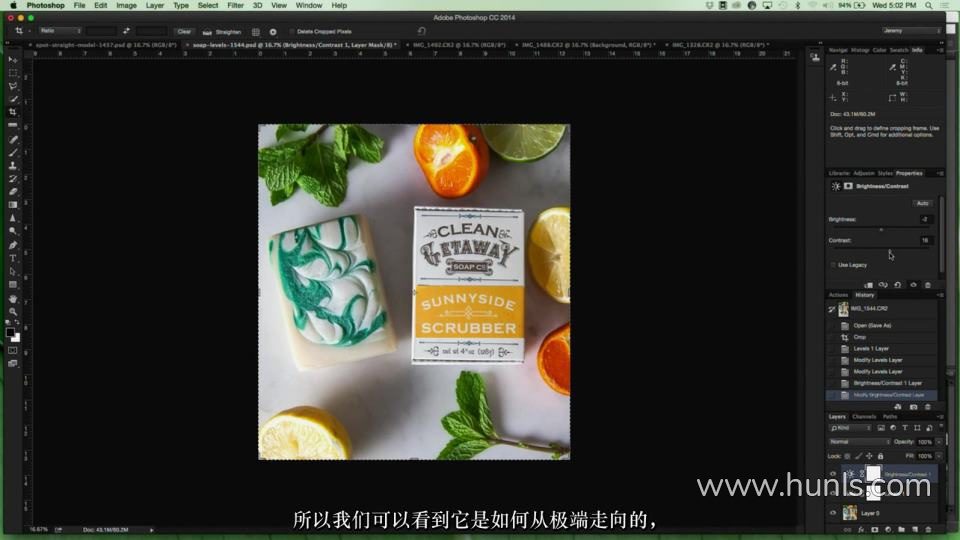This screenshot has height=540, width=960.
Task: Select the Gradient tool
Action: [13, 205]
